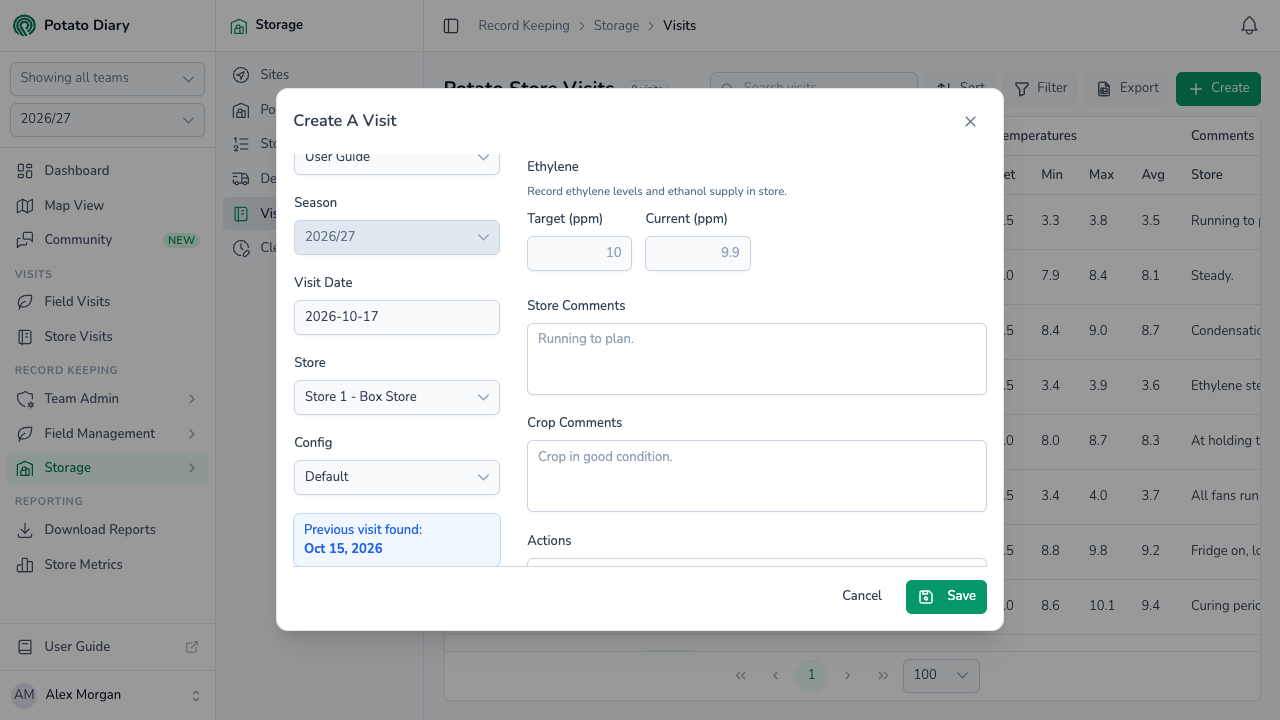Cancel the visit creation
Image resolution: width=1280 pixels, height=720 pixels.
pos(862,596)
